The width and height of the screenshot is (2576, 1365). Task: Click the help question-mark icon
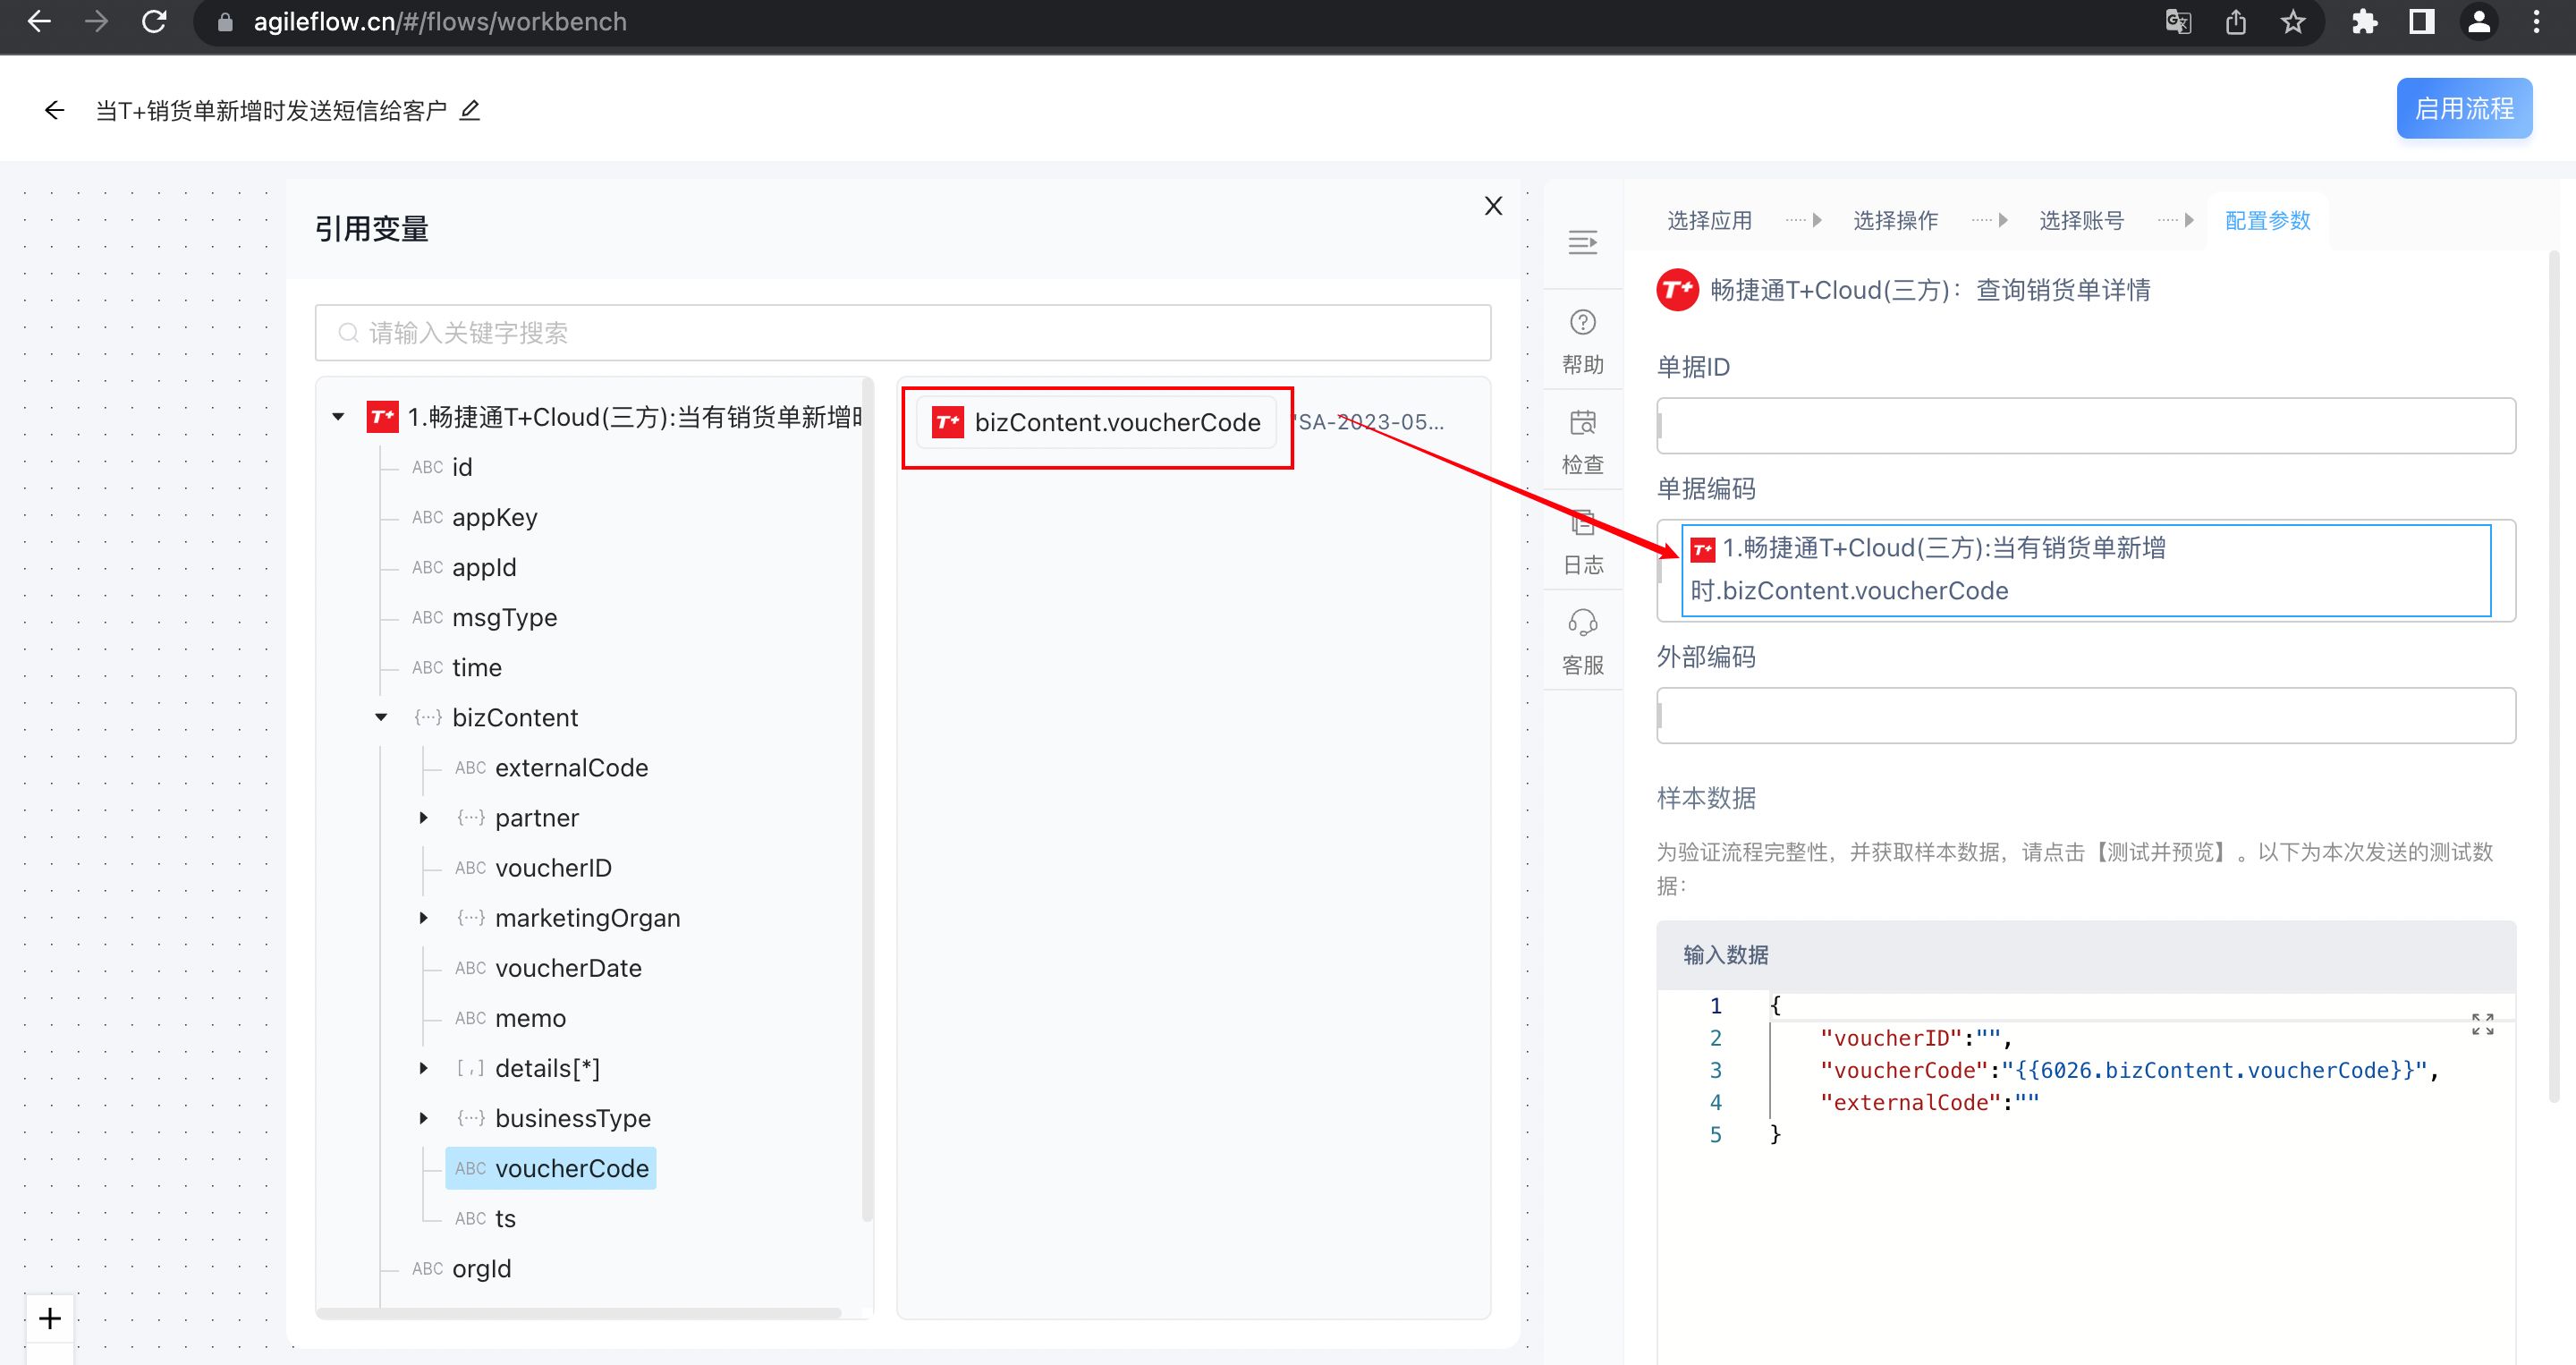[x=1582, y=323]
